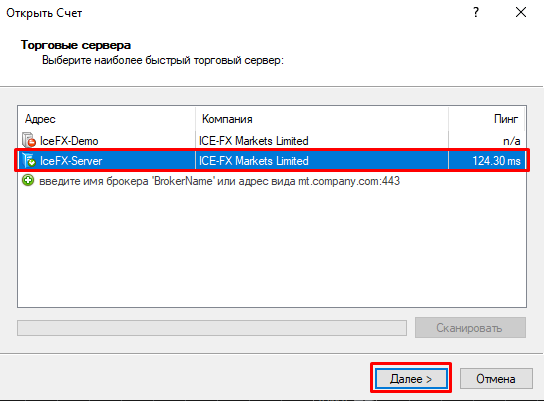The image size is (544, 401).
Task: Click the company cell of IceFX-Demo row
Action: [x=254, y=141]
